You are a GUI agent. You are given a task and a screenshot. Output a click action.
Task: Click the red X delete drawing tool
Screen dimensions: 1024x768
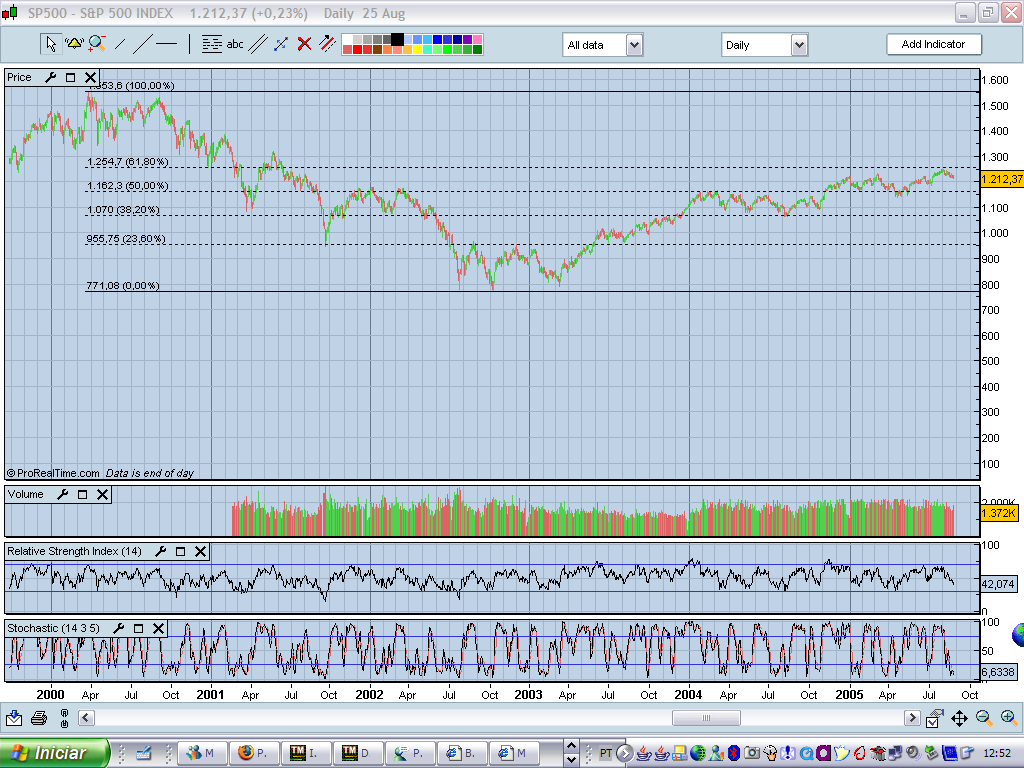pos(303,43)
